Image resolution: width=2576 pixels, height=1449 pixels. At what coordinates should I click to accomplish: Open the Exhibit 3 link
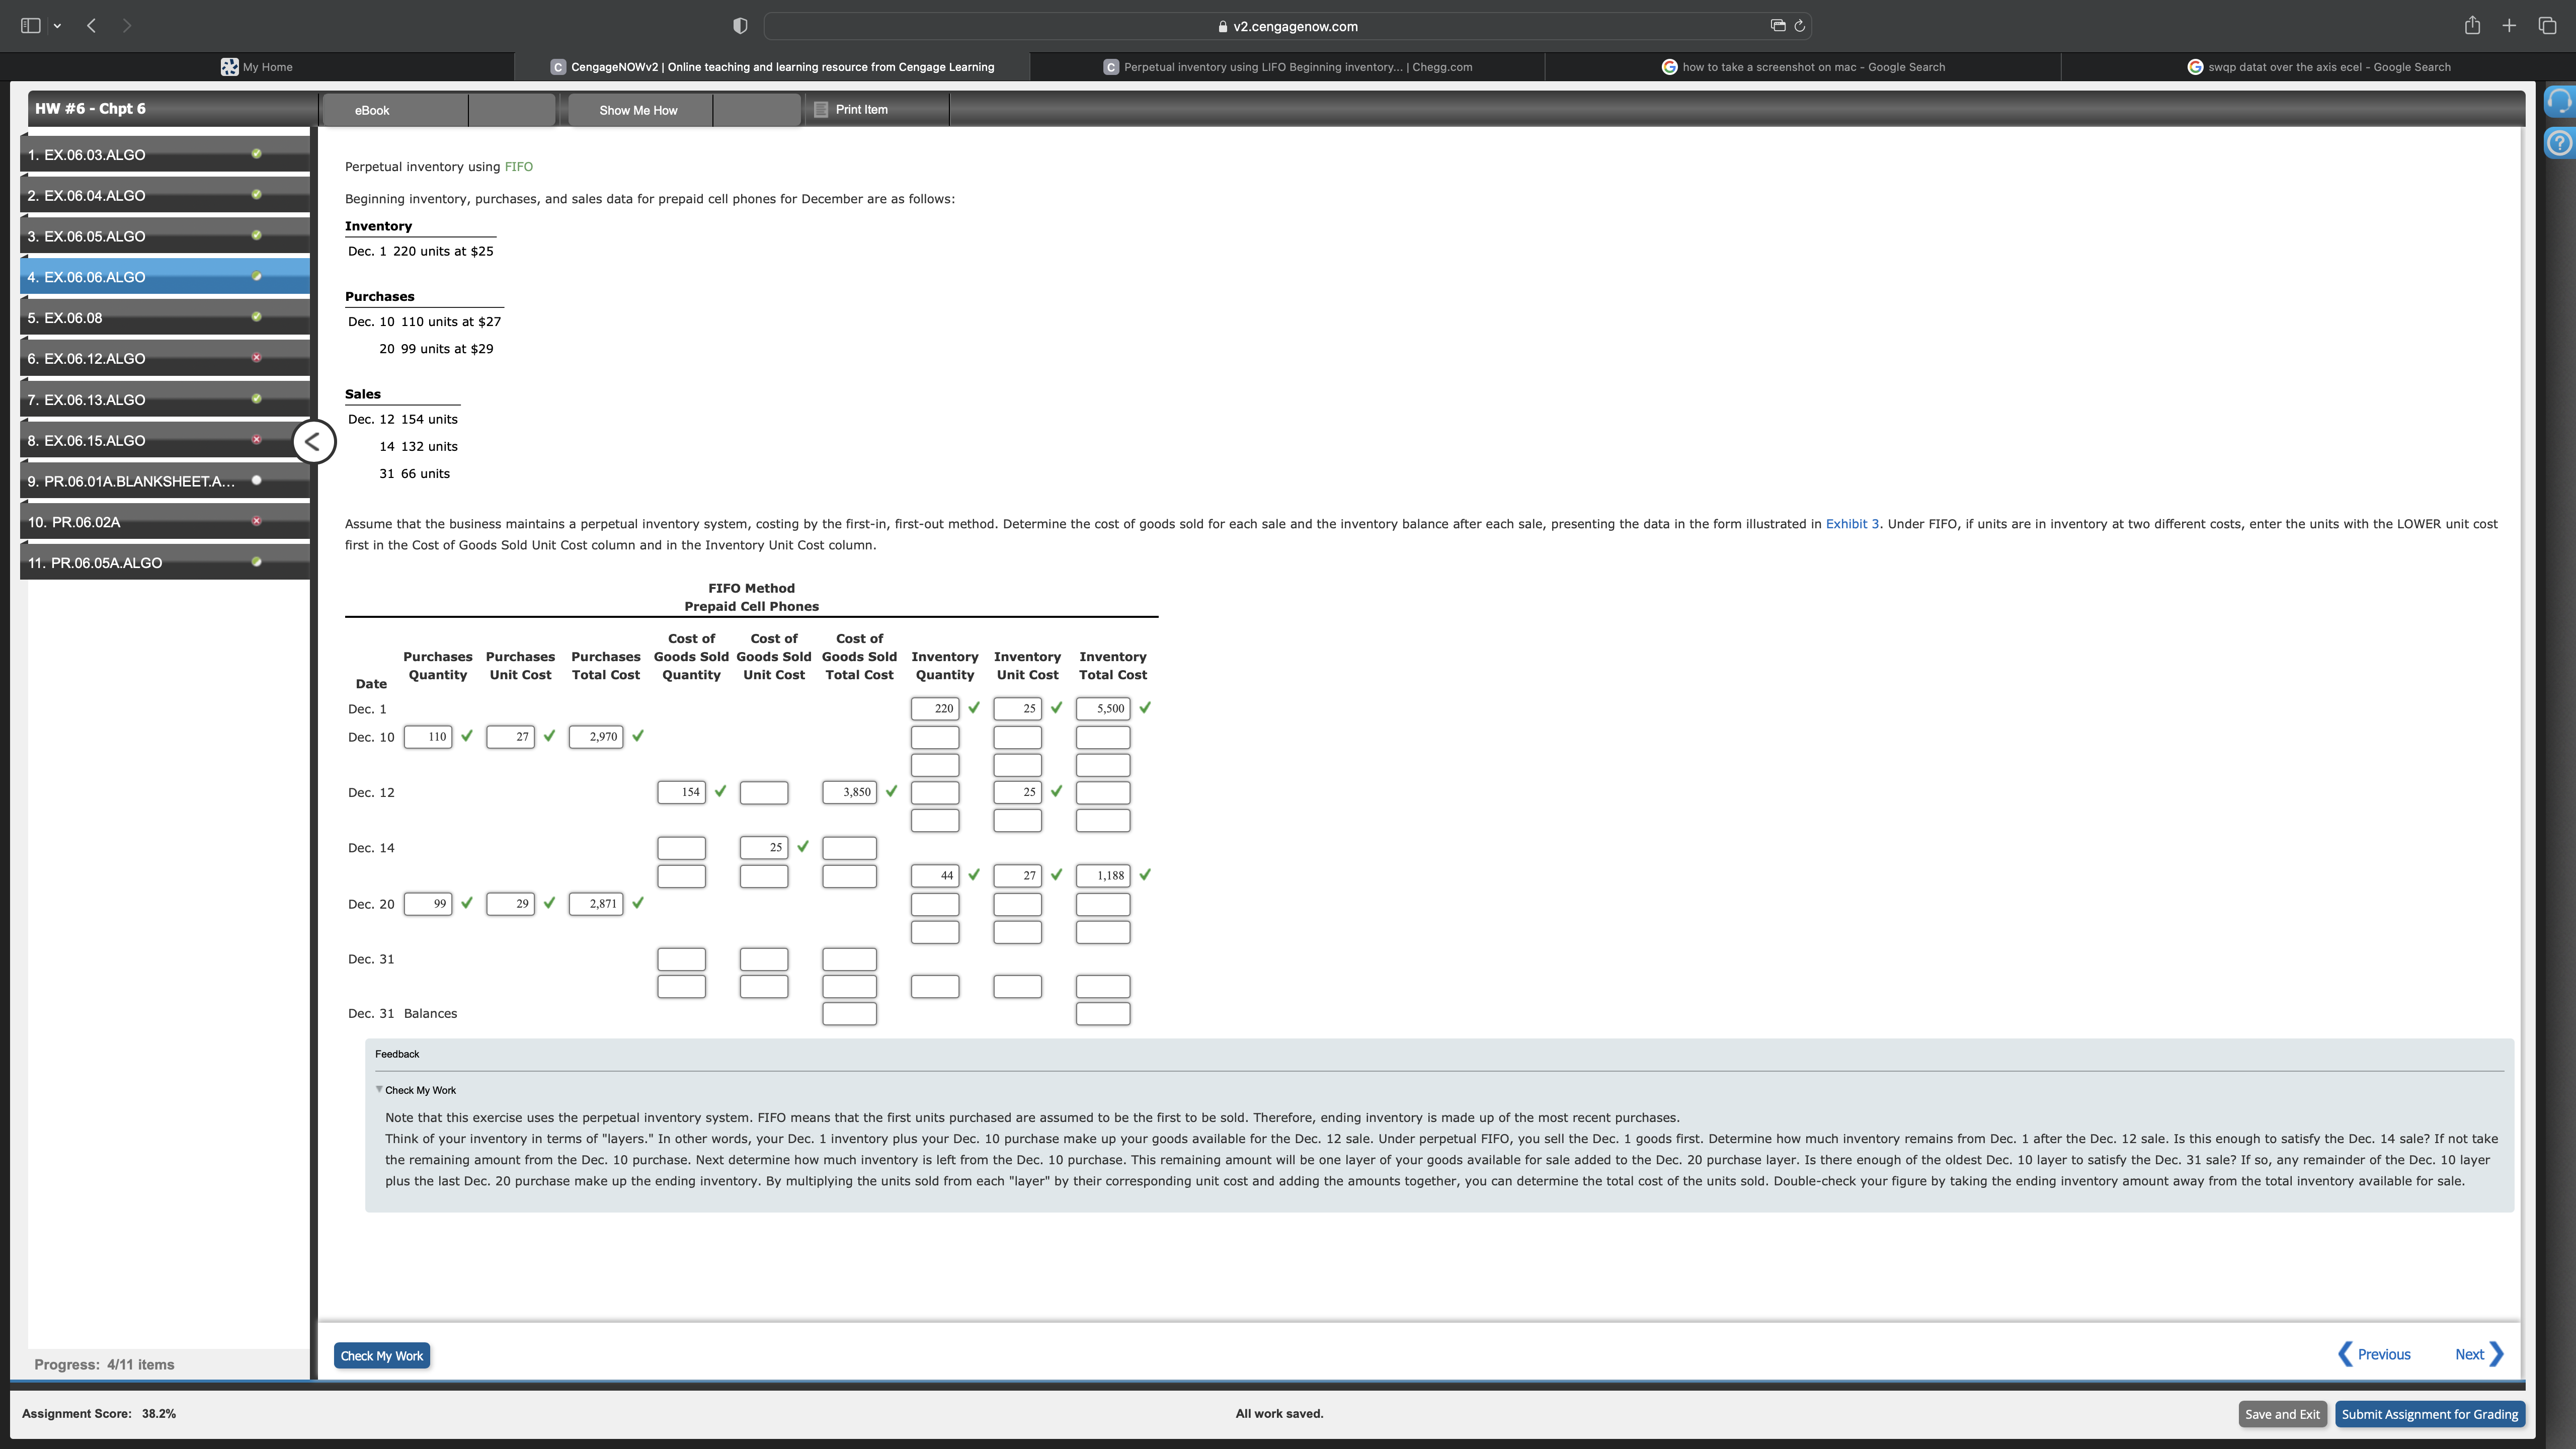tap(1851, 524)
